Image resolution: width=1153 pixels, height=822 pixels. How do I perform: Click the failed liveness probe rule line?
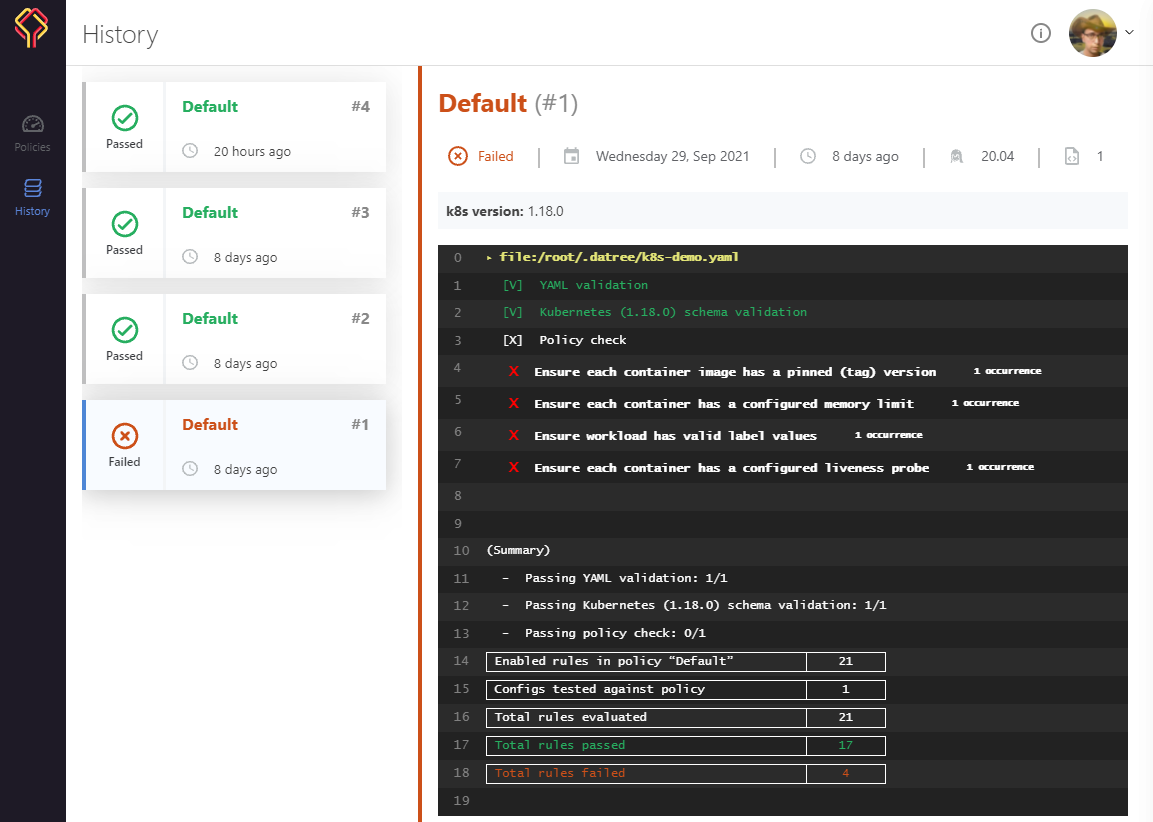(731, 468)
